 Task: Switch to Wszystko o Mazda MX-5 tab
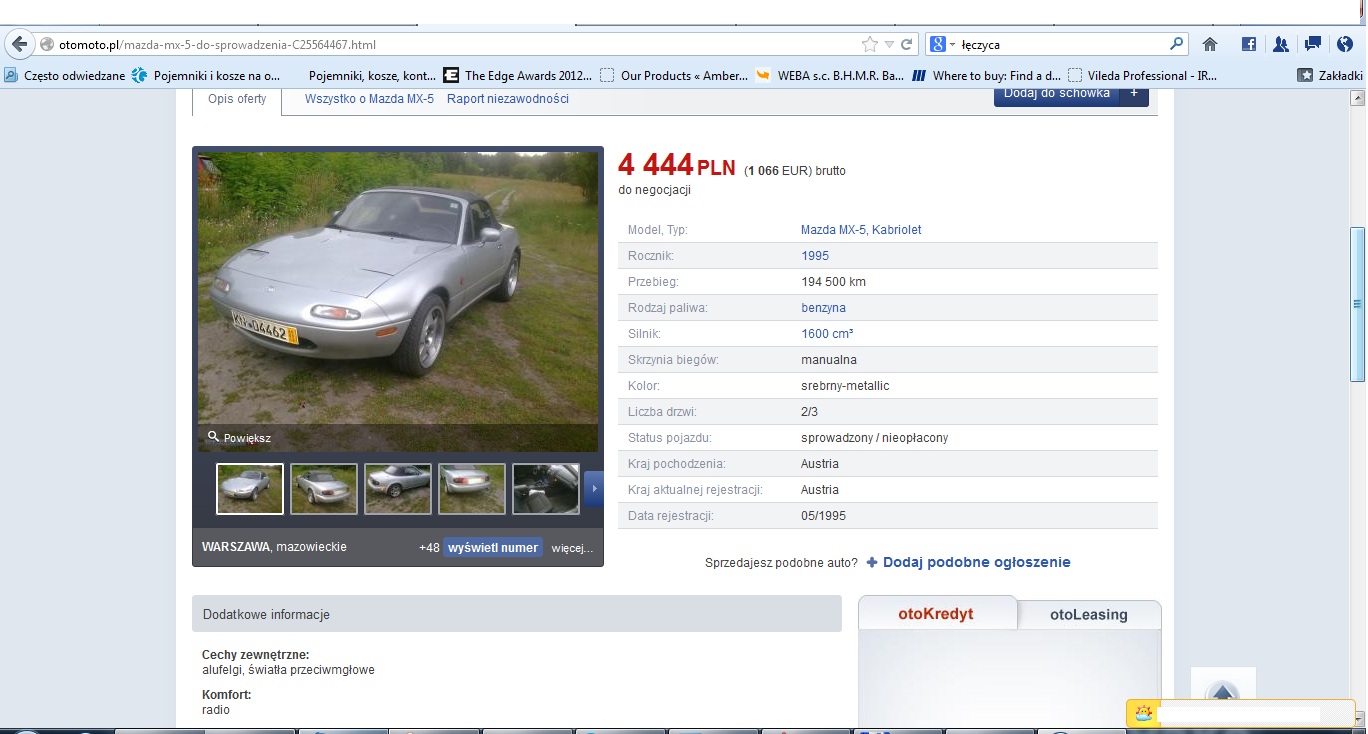pos(369,99)
